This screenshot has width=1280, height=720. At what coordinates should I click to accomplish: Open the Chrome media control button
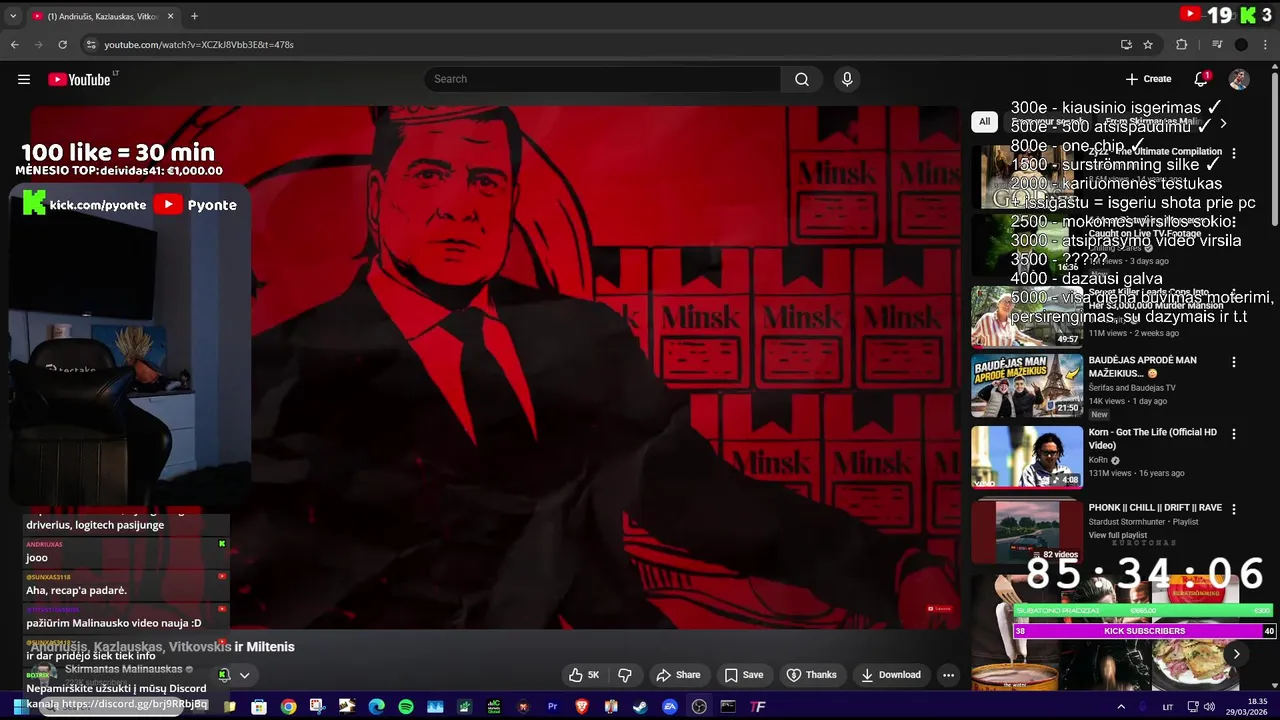coord(1217,45)
